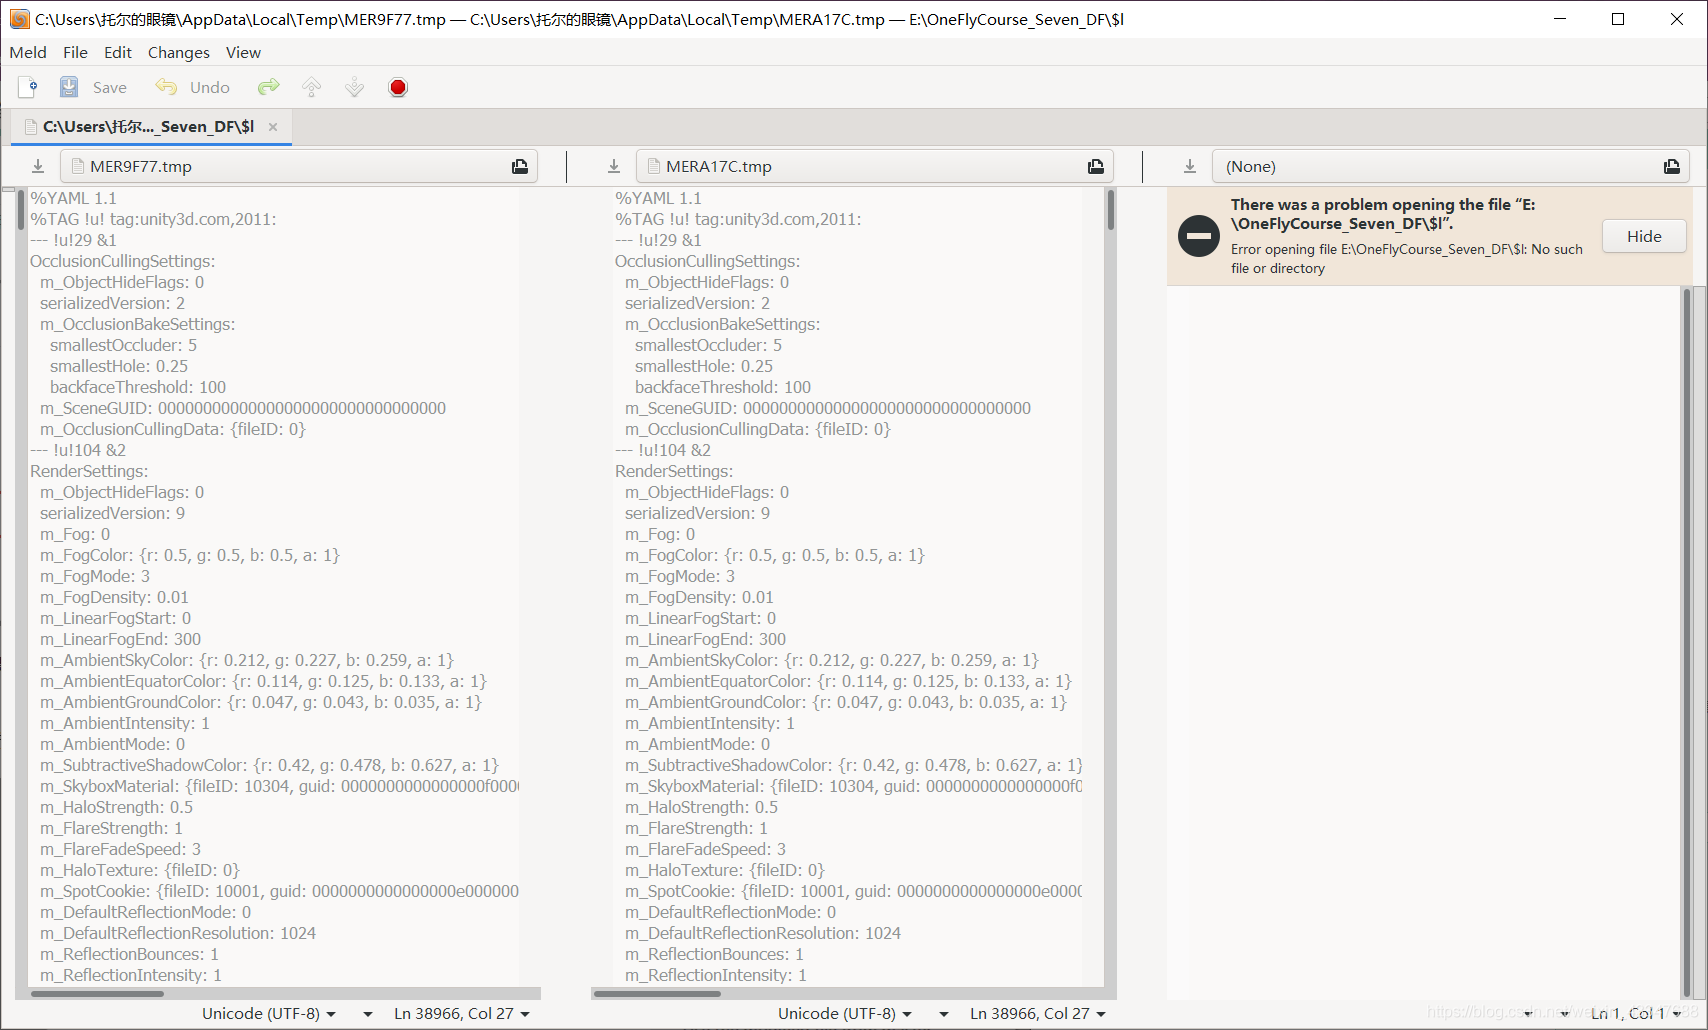Click the red Stop icon

point(398,88)
